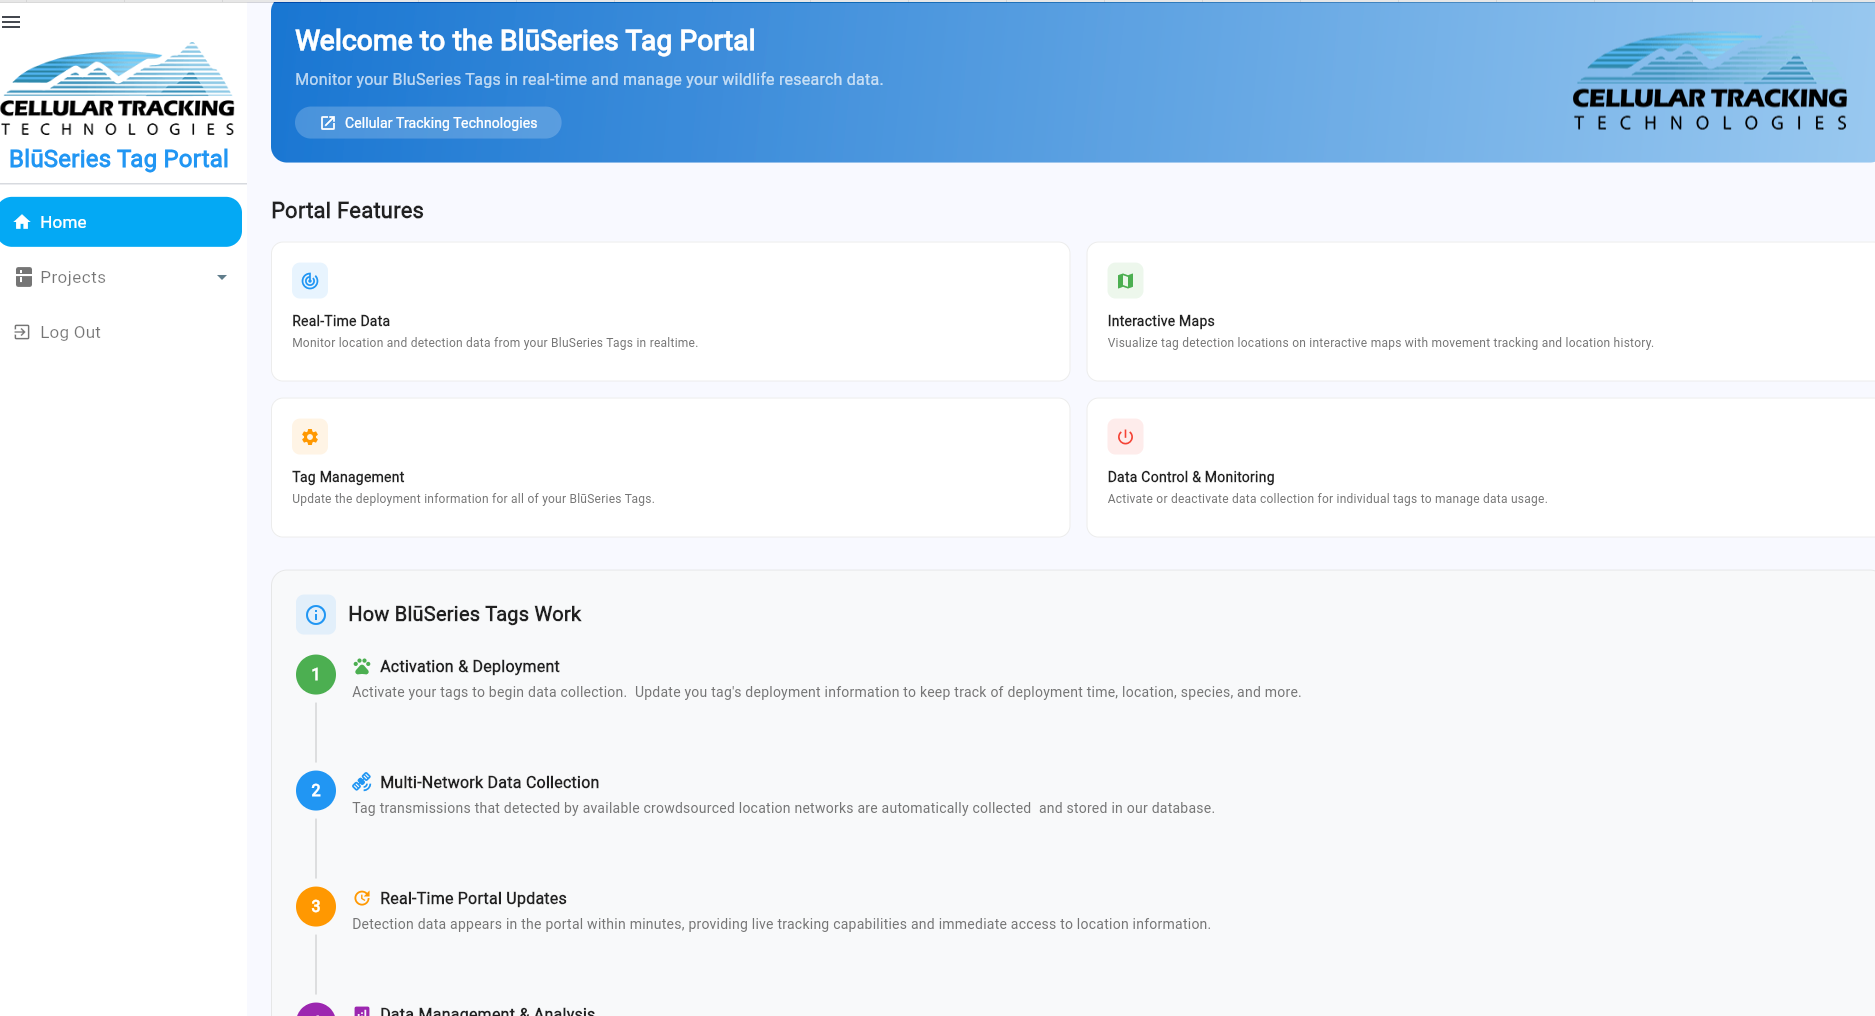Open the Cellular Tracking Technologies link button
Screen dimensions: 1875x1016
coord(428,123)
